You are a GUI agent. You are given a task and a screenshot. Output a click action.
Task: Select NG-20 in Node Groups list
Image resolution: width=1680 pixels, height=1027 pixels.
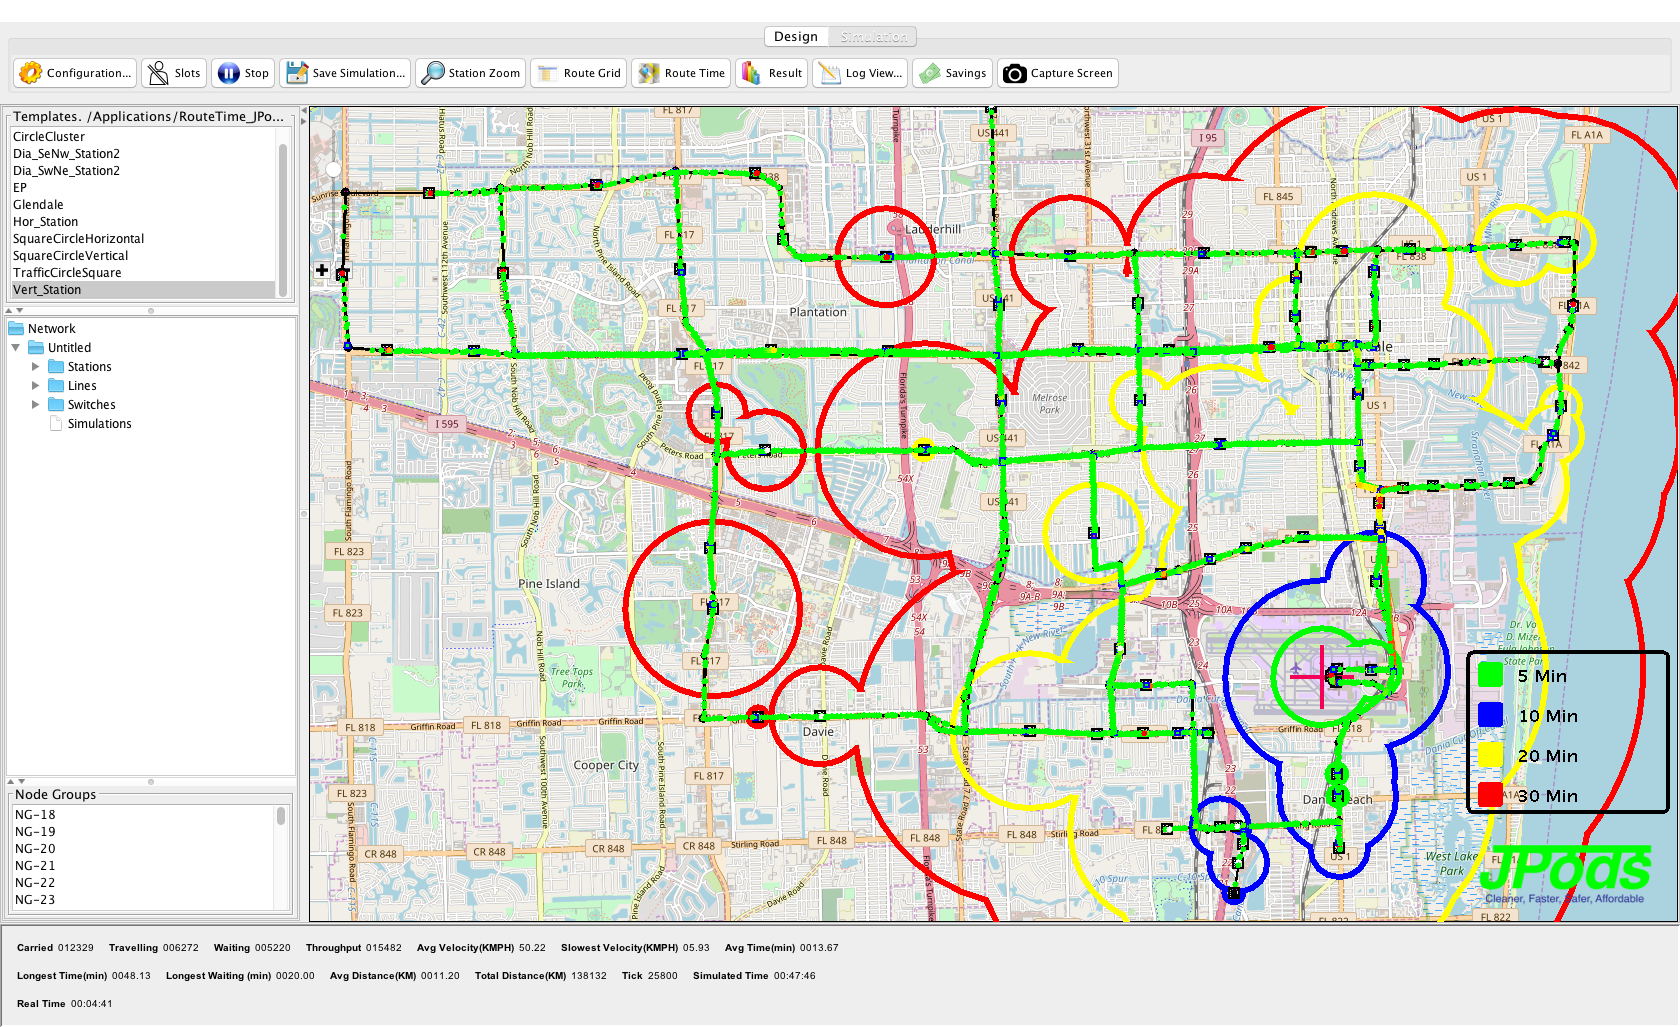pos(35,849)
